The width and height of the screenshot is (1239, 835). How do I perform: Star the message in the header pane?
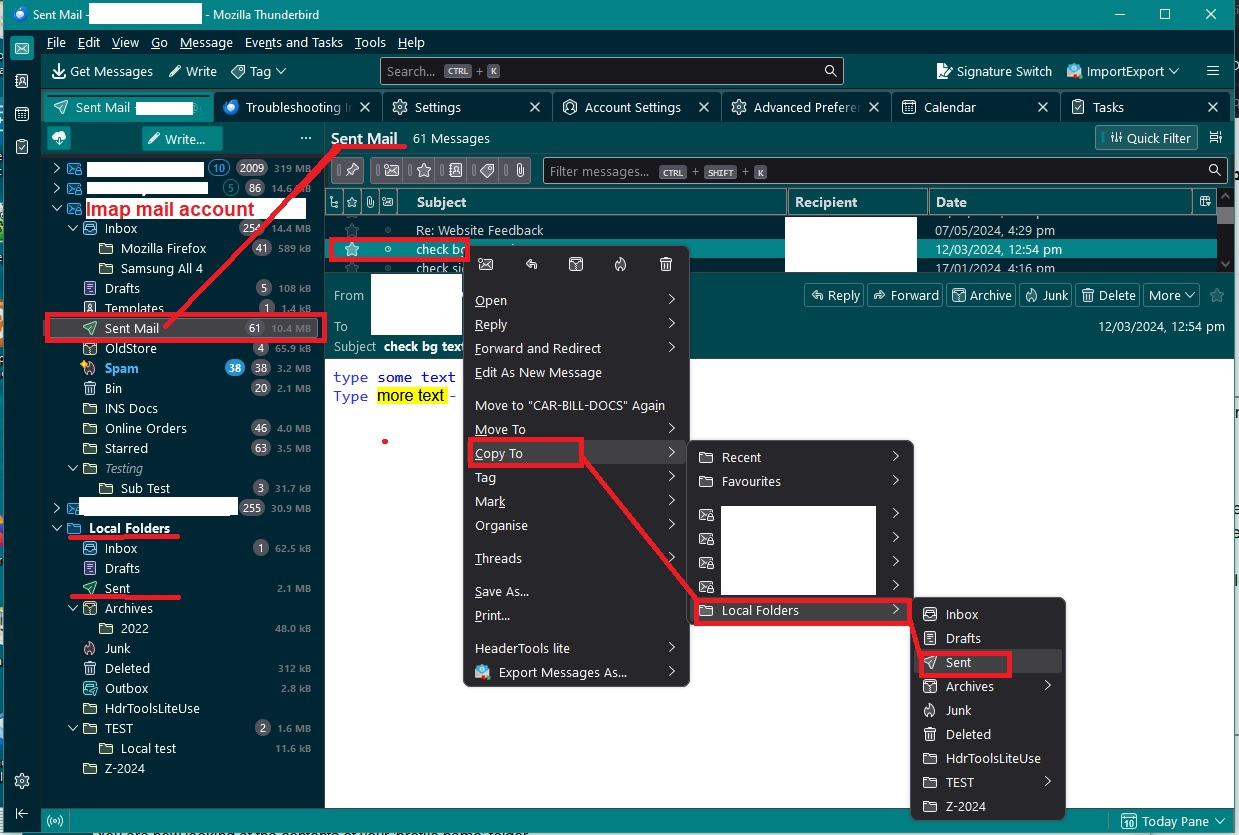[1217, 295]
